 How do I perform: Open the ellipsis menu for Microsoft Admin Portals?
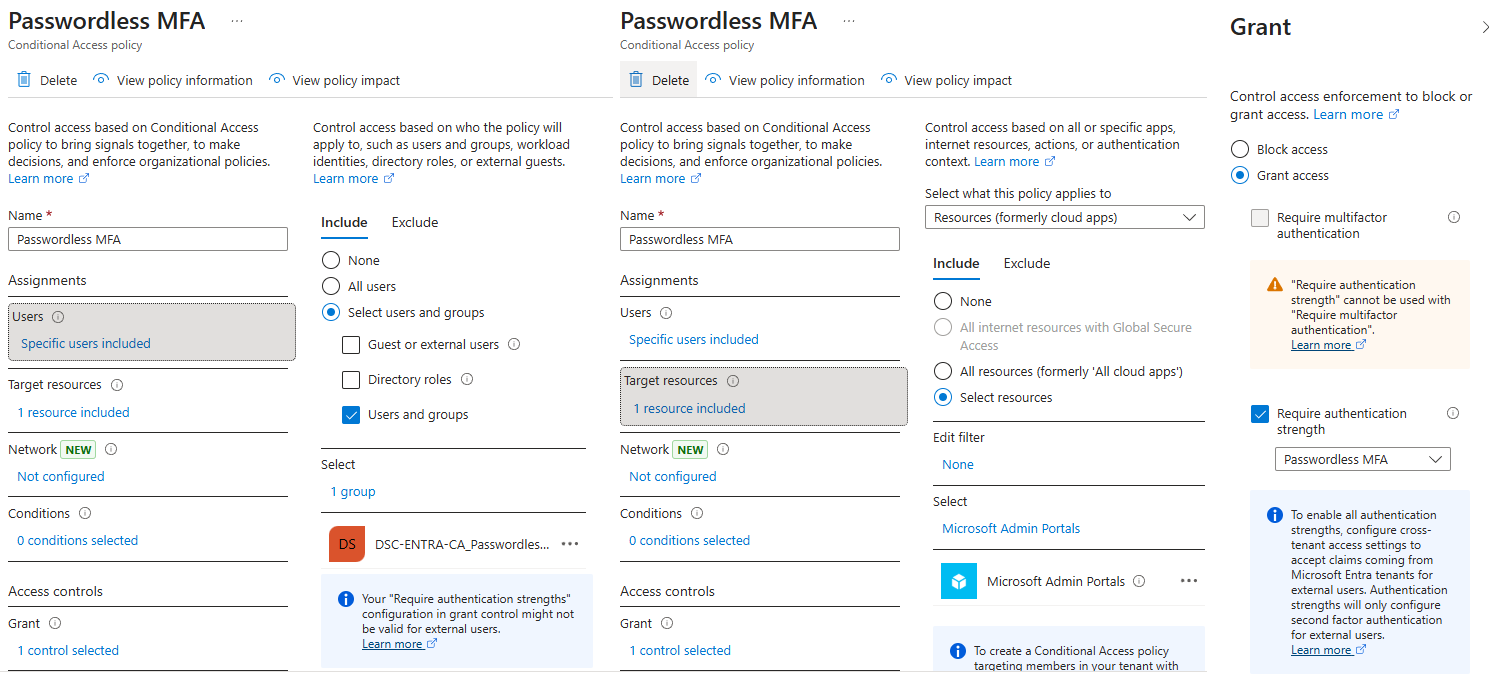1188,581
